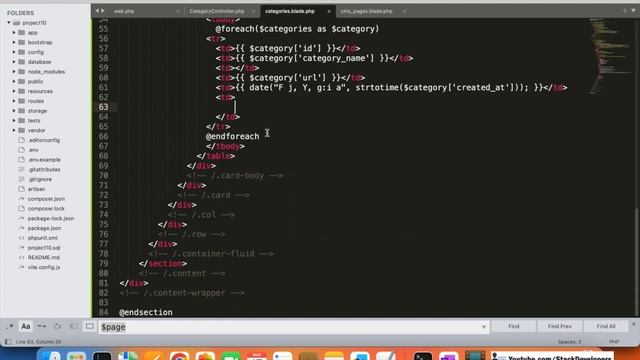Switch to categories.blade.php tab
640x360 pixels.
[x=290, y=11]
